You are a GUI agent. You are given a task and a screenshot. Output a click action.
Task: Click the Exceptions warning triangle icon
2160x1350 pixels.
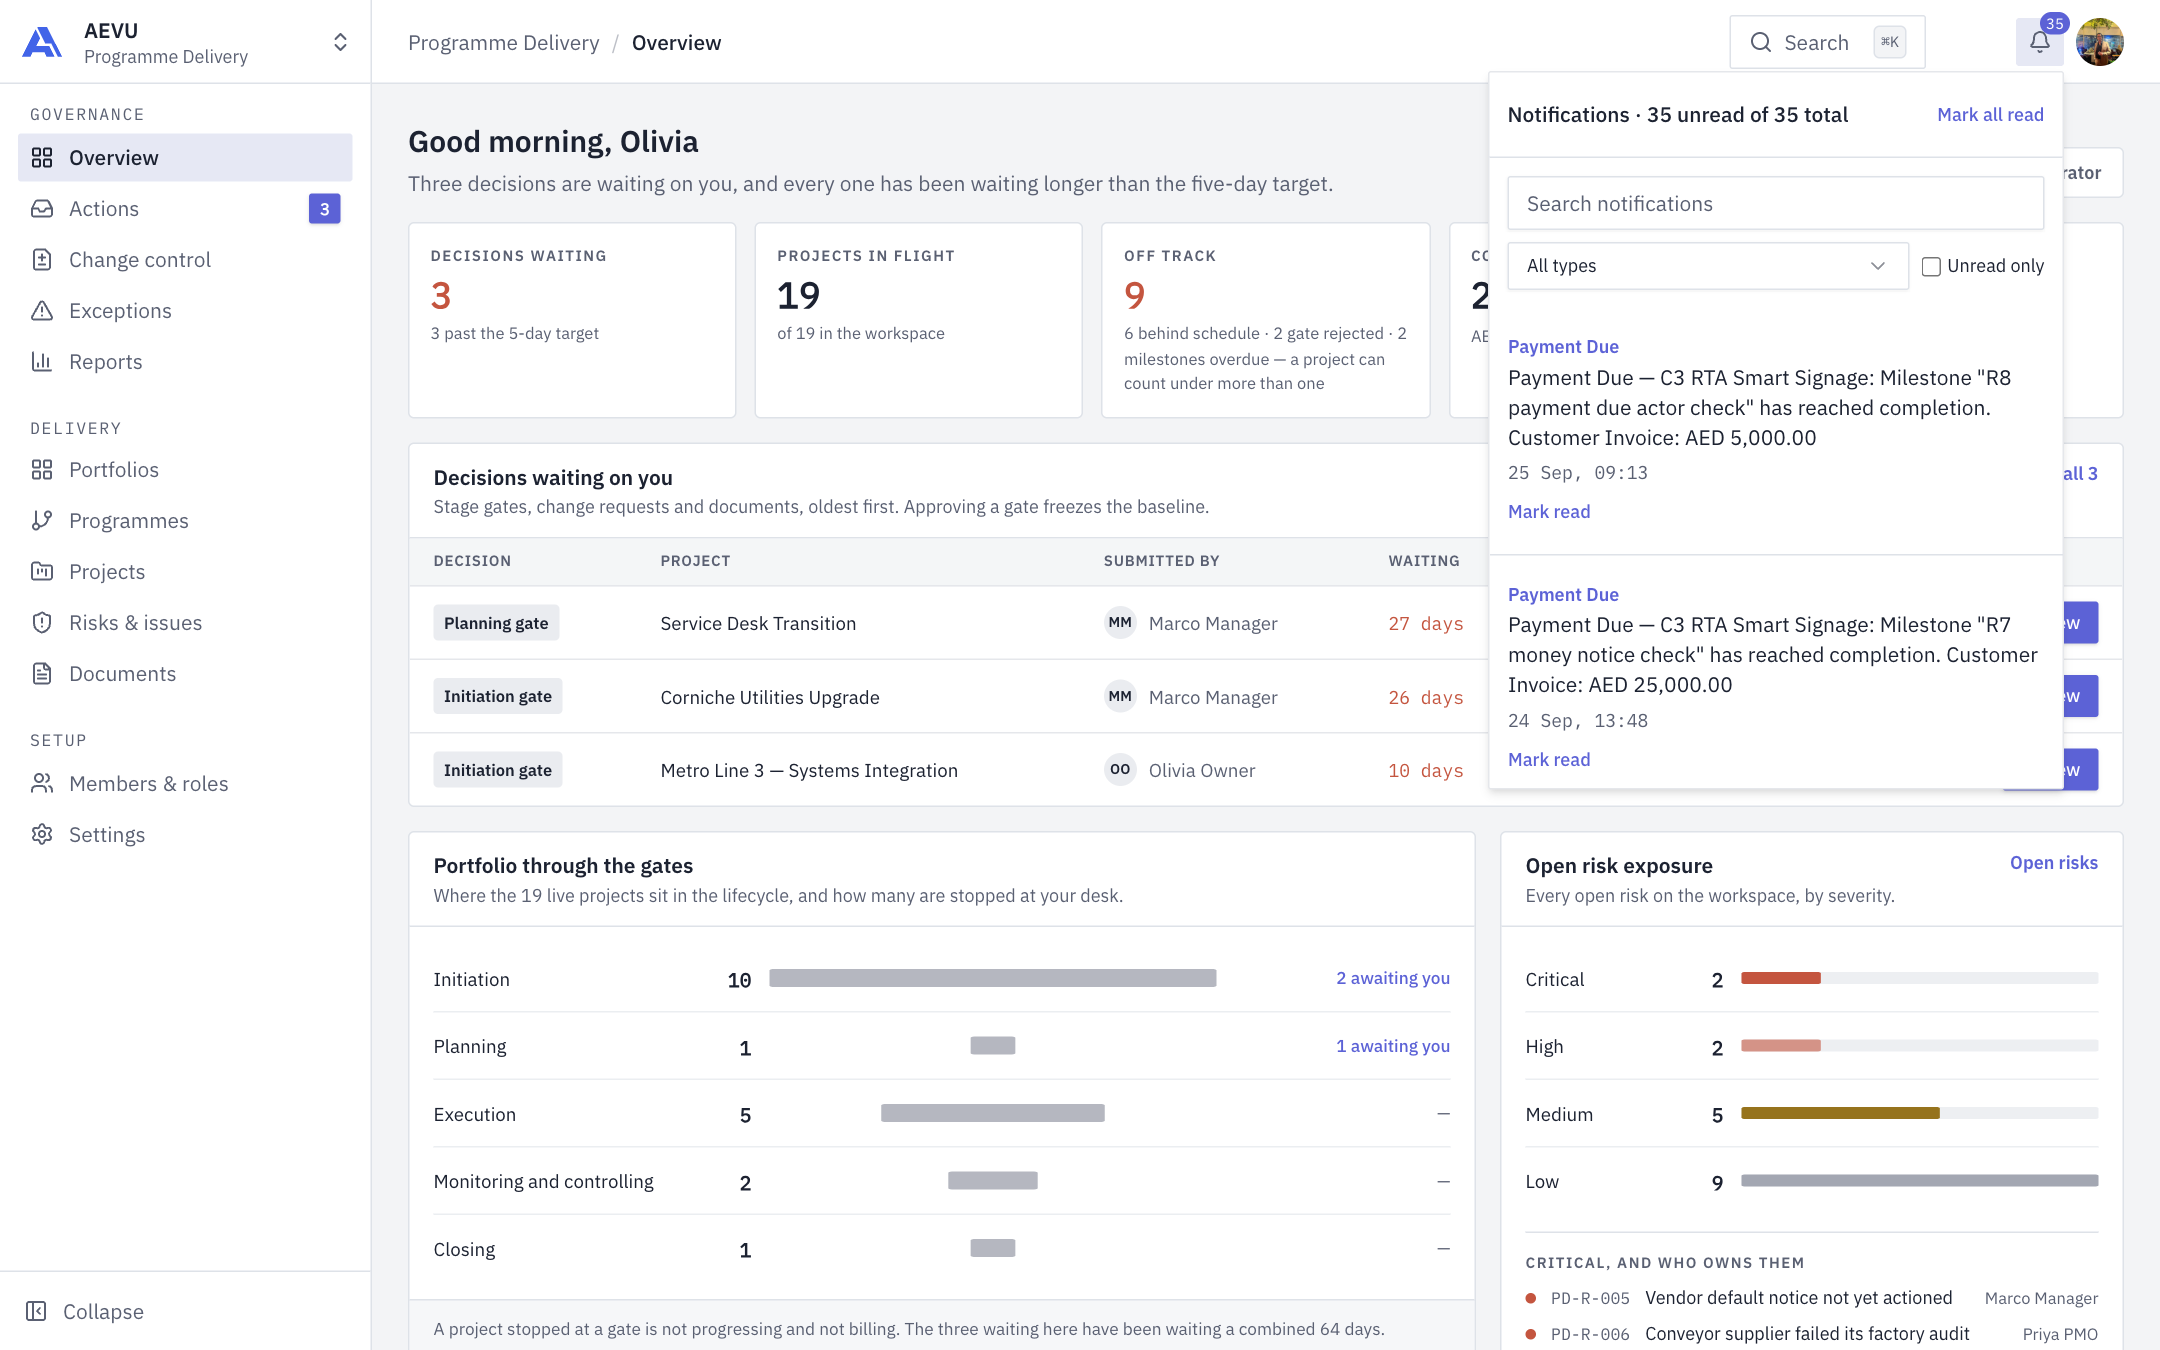42,311
